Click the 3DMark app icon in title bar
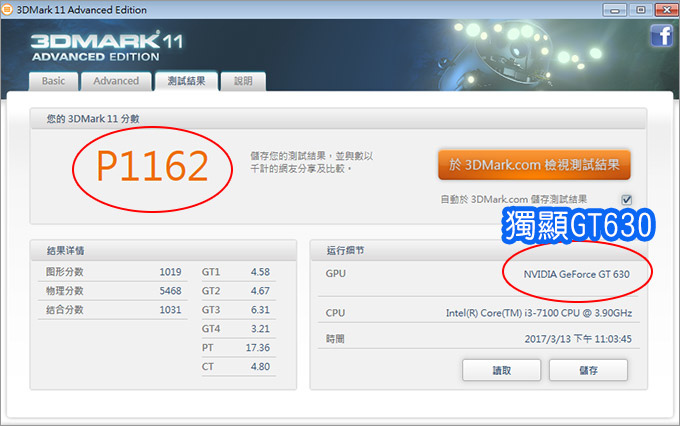Image resolution: width=680 pixels, height=426 pixels. (7, 10)
